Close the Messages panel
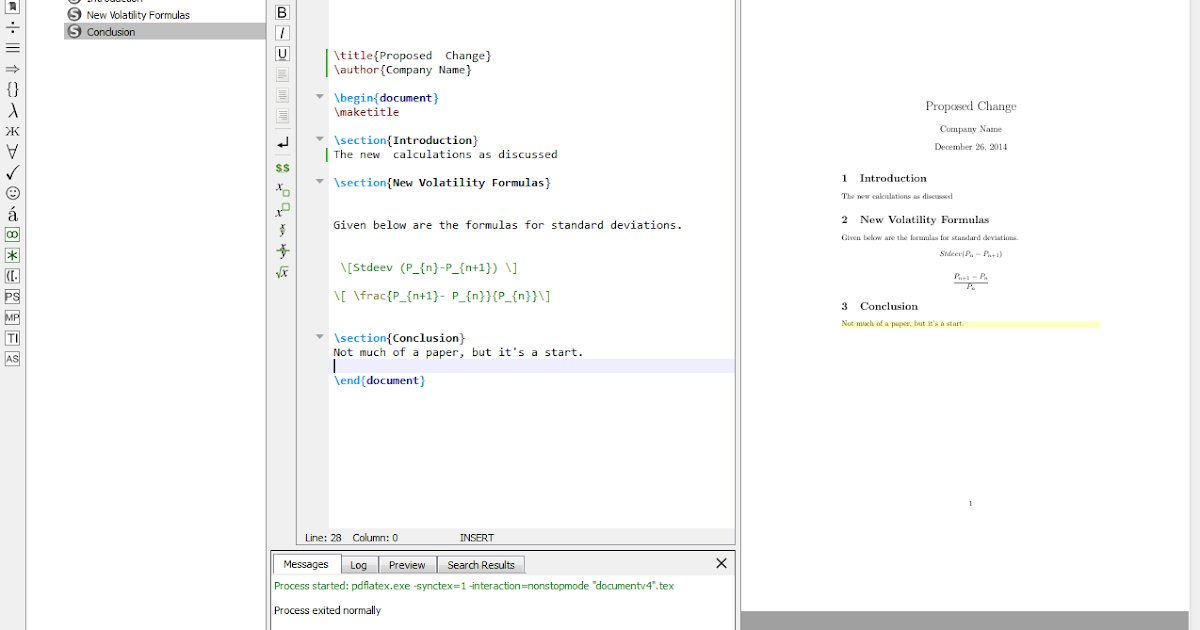This screenshot has height=630, width=1200. click(x=721, y=562)
